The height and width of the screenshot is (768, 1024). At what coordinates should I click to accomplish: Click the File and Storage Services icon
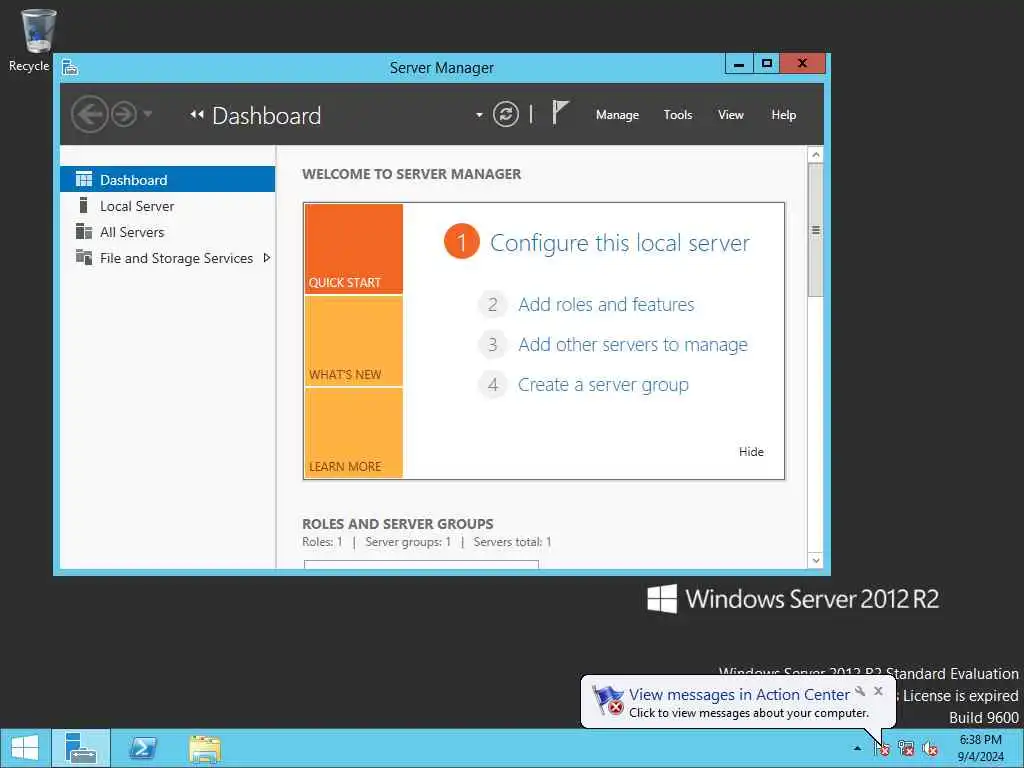click(x=84, y=257)
